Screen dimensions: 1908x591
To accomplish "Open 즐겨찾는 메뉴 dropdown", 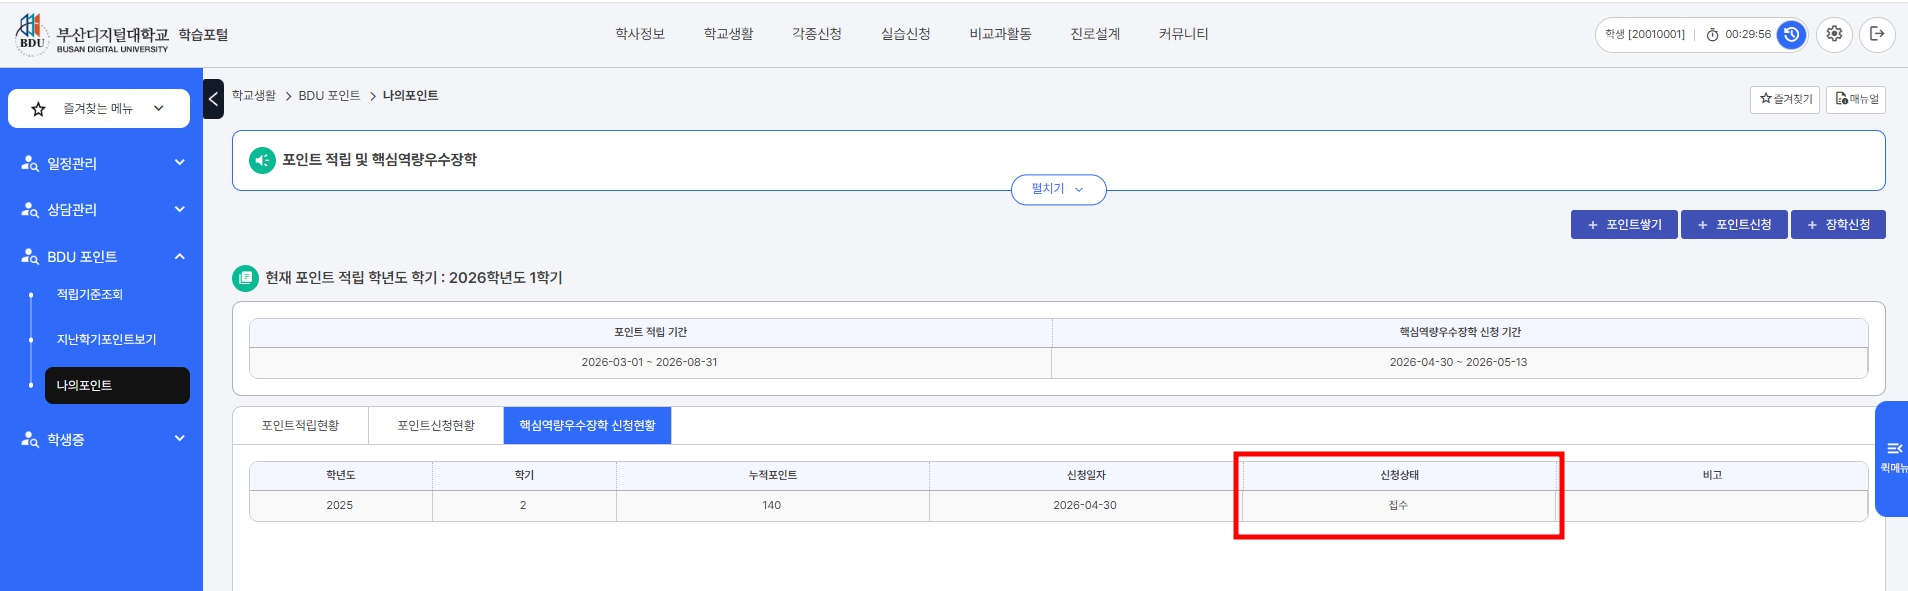I will 99,108.
